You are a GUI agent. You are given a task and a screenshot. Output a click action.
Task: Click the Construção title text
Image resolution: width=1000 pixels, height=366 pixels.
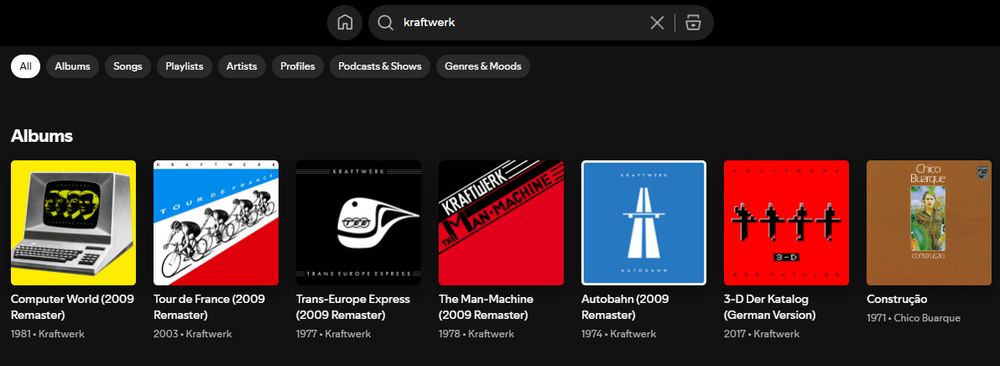(897, 299)
